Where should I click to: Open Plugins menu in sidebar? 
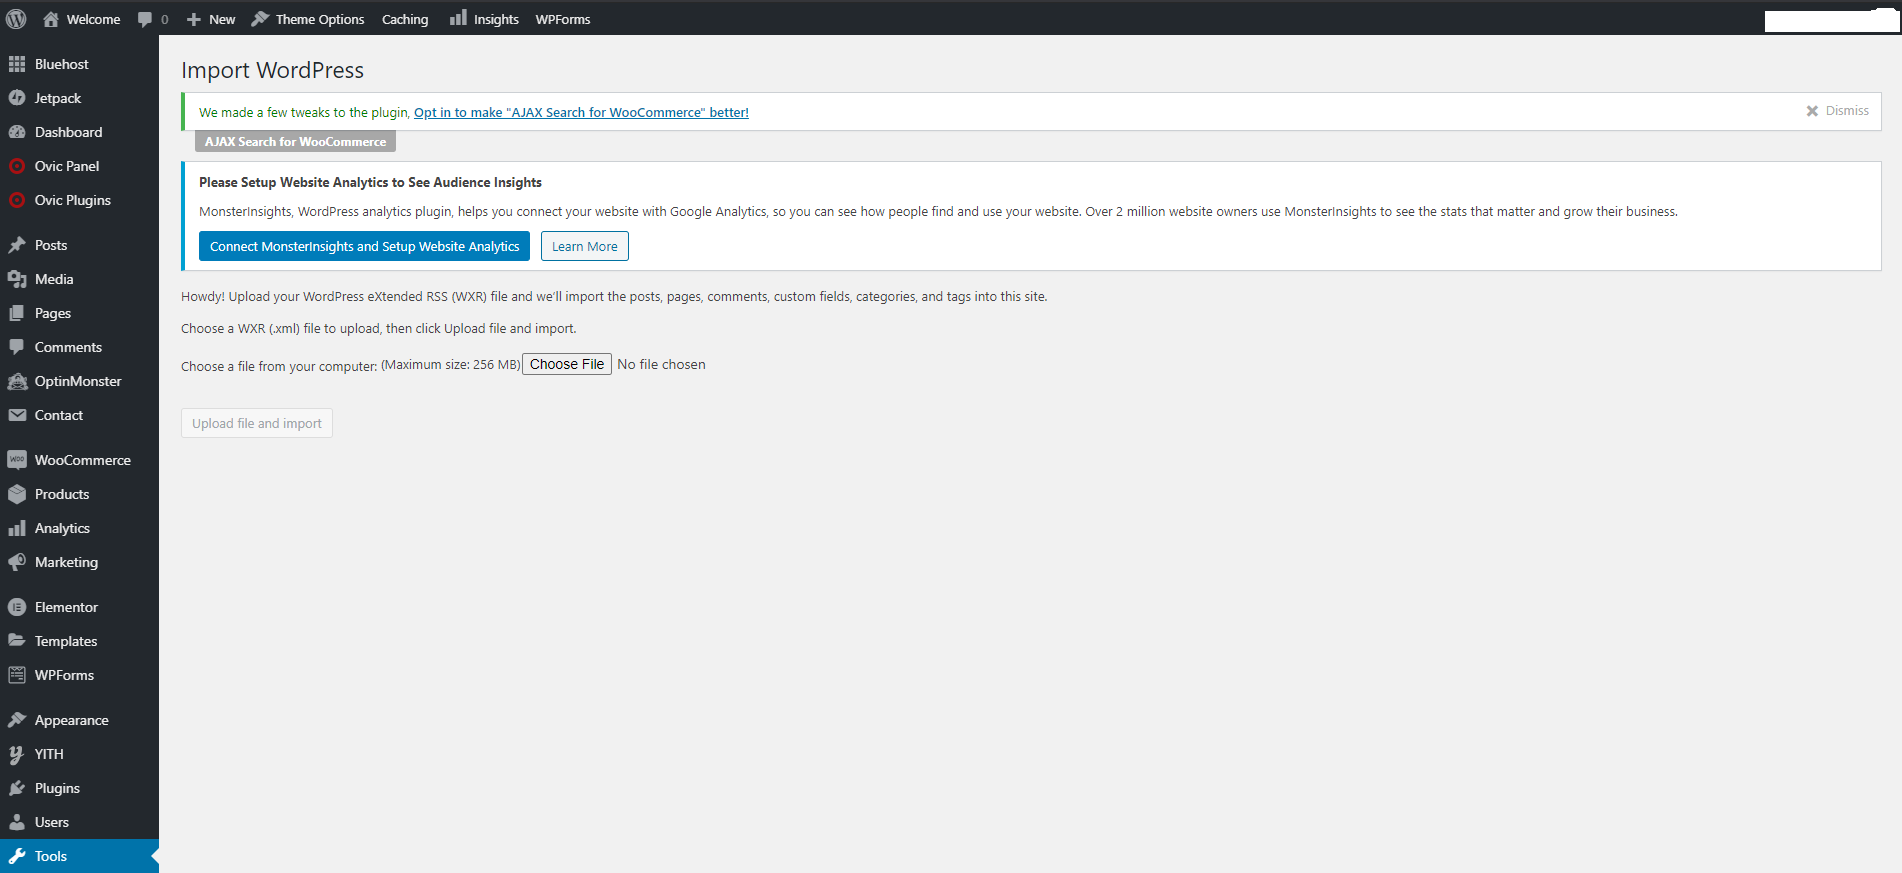coord(79,788)
